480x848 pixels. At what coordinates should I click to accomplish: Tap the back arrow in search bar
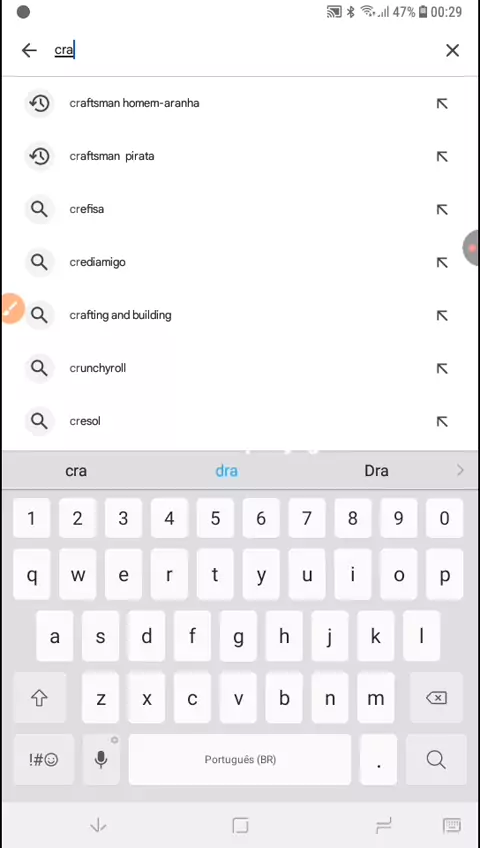tap(29, 50)
